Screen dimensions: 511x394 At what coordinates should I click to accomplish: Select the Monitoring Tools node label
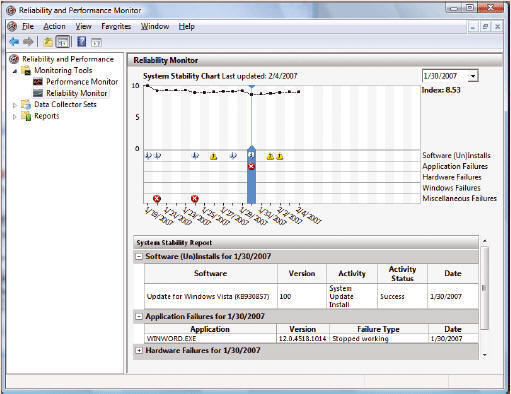coord(63,70)
